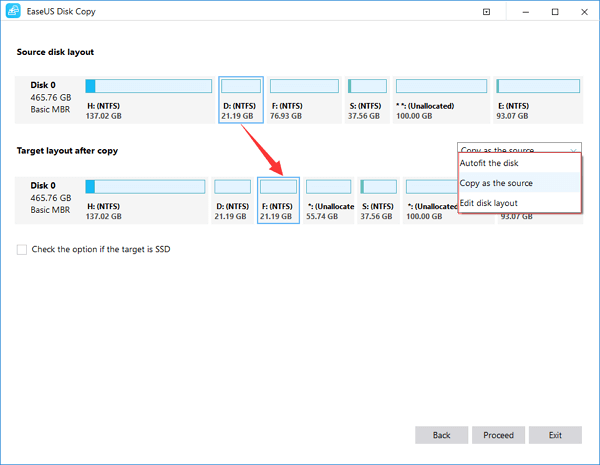
Task: Click source partition F: (NTFS) 76.93 GB
Action: (304, 98)
